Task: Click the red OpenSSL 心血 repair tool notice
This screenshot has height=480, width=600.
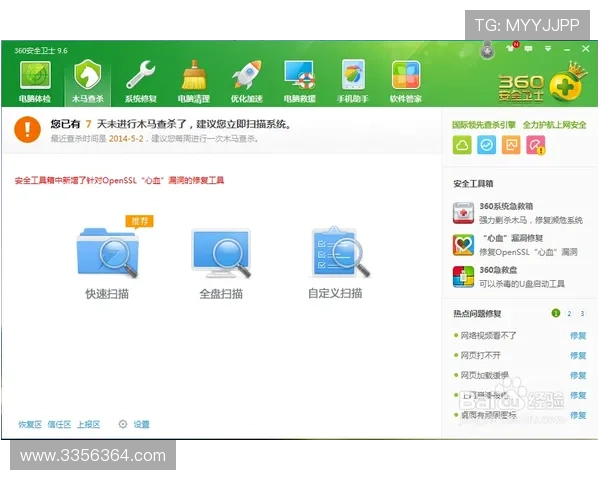Action: (119, 180)
